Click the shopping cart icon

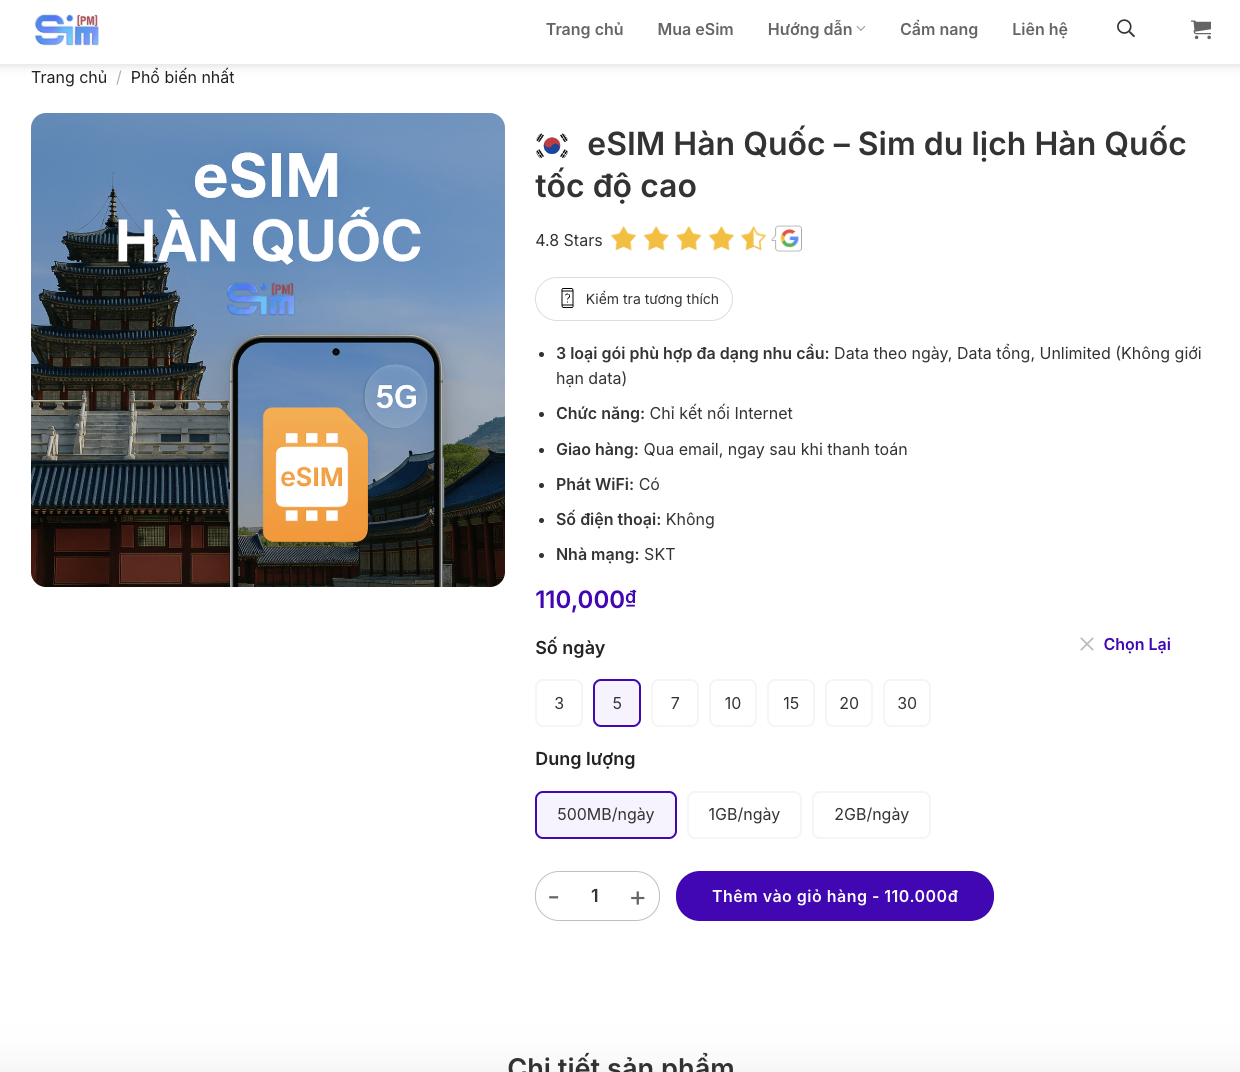pyautogui.click(x=1201, y=30)
